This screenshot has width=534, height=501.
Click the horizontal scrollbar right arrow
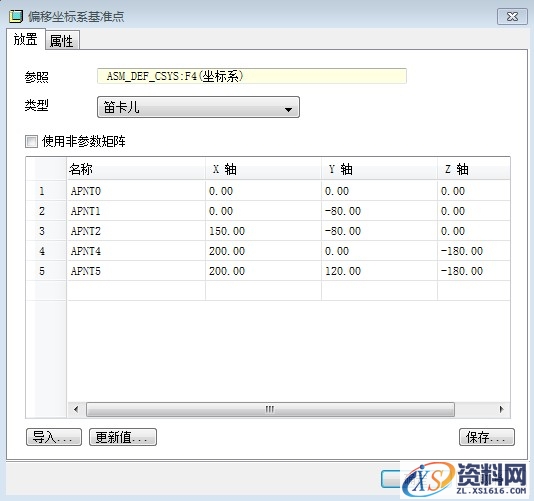(x=501, y=409)
